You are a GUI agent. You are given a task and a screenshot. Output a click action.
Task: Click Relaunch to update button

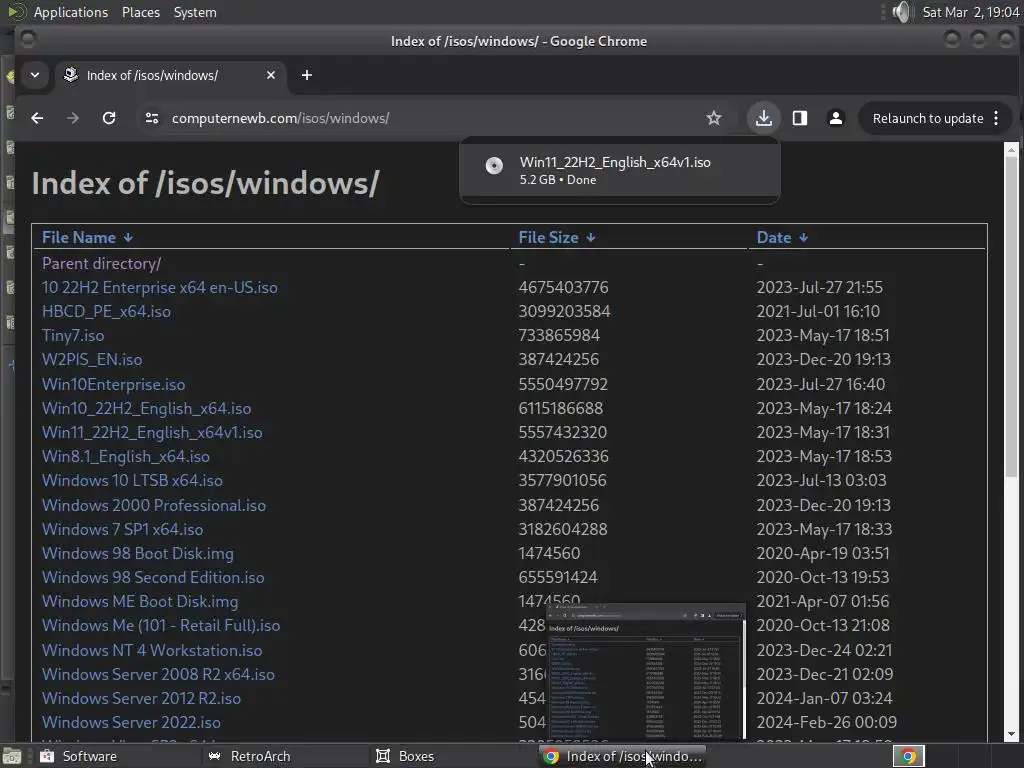[927, 118]
